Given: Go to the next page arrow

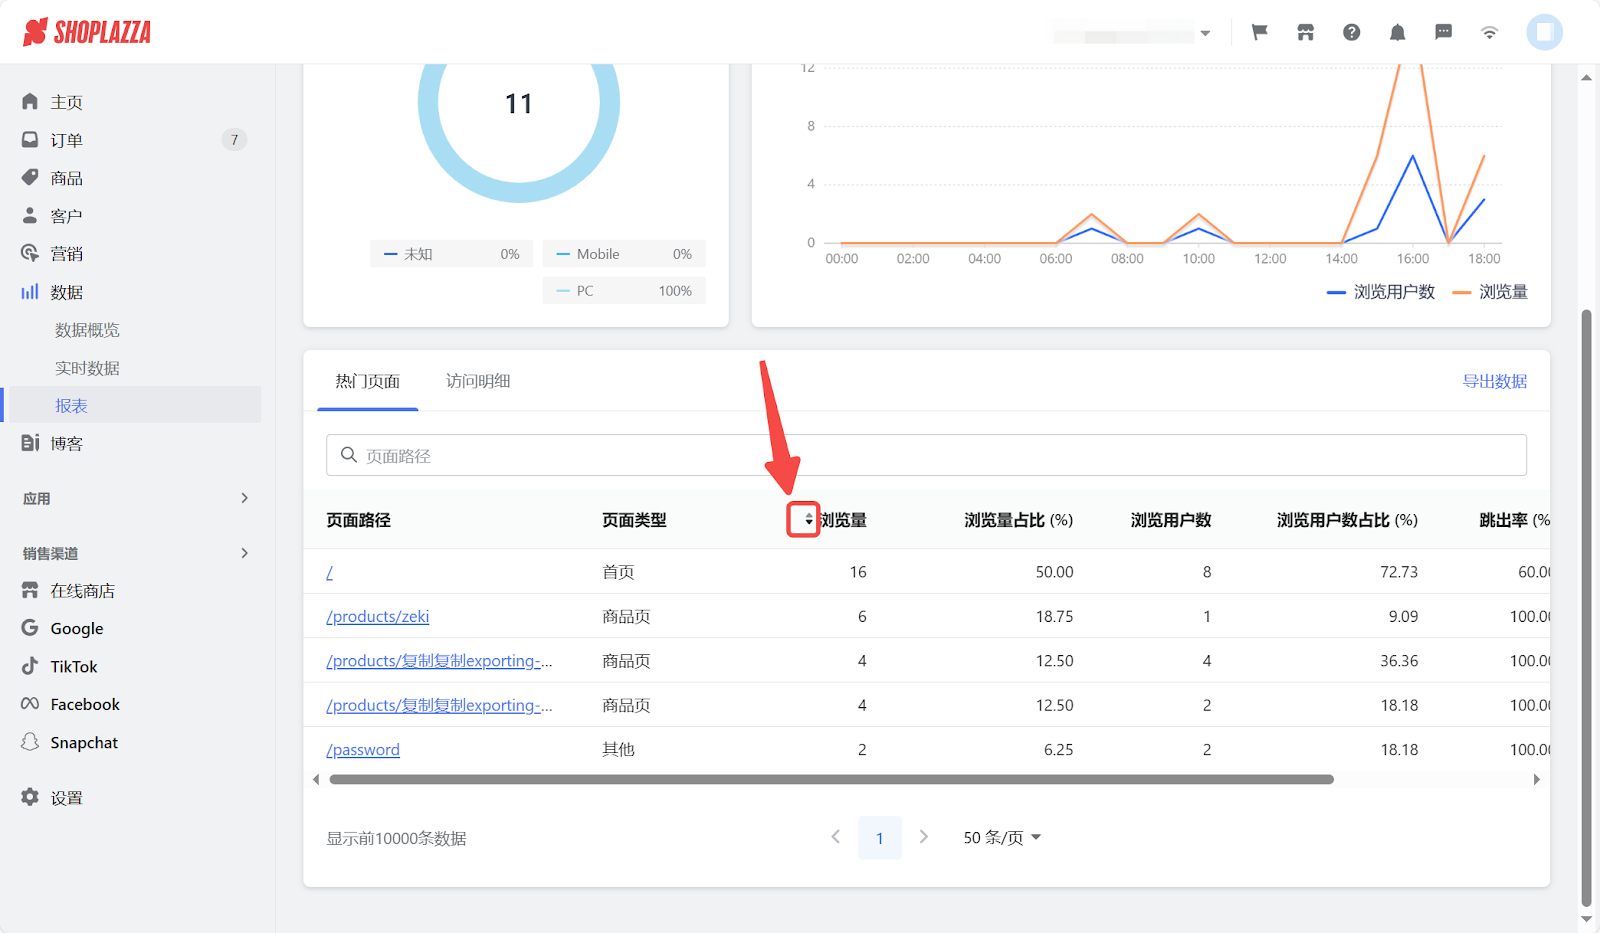Looking at the screenshot, I should coord(924,837).
